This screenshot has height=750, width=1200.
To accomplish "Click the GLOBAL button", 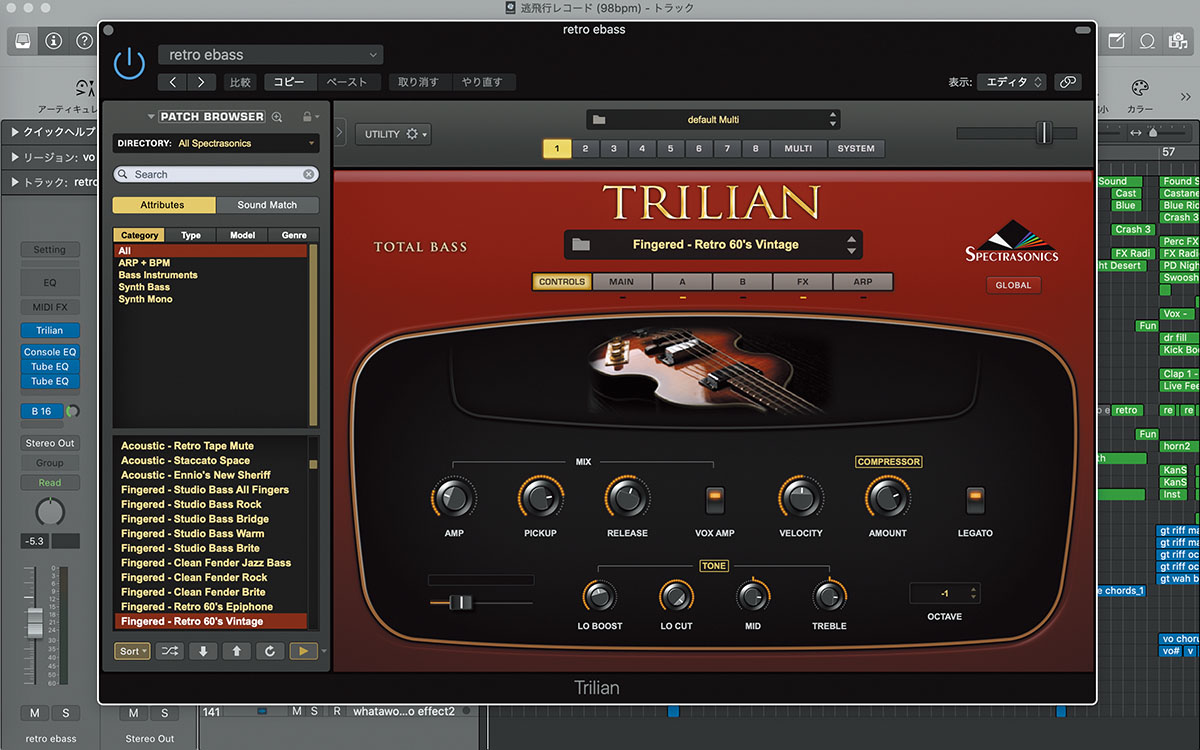I will click(x=1014, y=285).
